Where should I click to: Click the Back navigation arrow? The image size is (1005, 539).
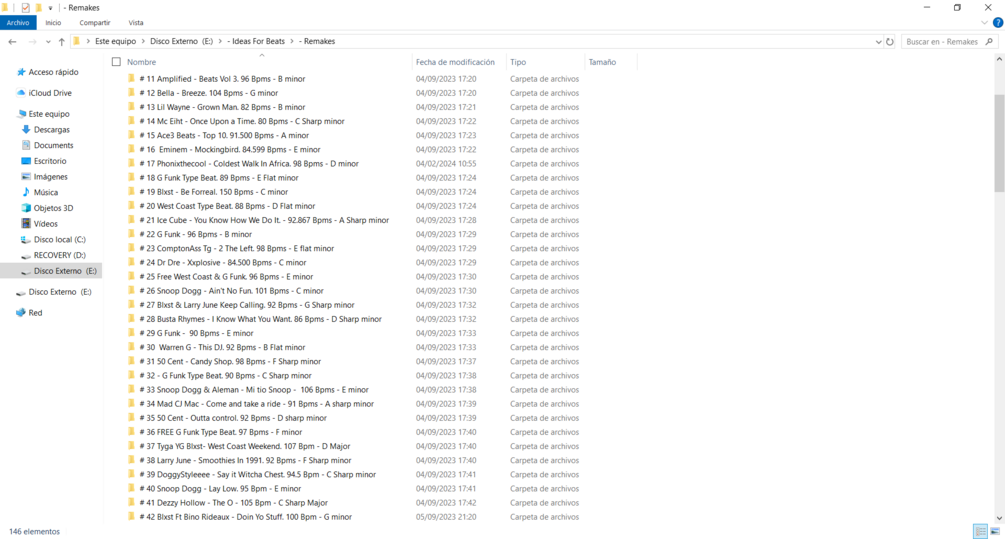12,42
